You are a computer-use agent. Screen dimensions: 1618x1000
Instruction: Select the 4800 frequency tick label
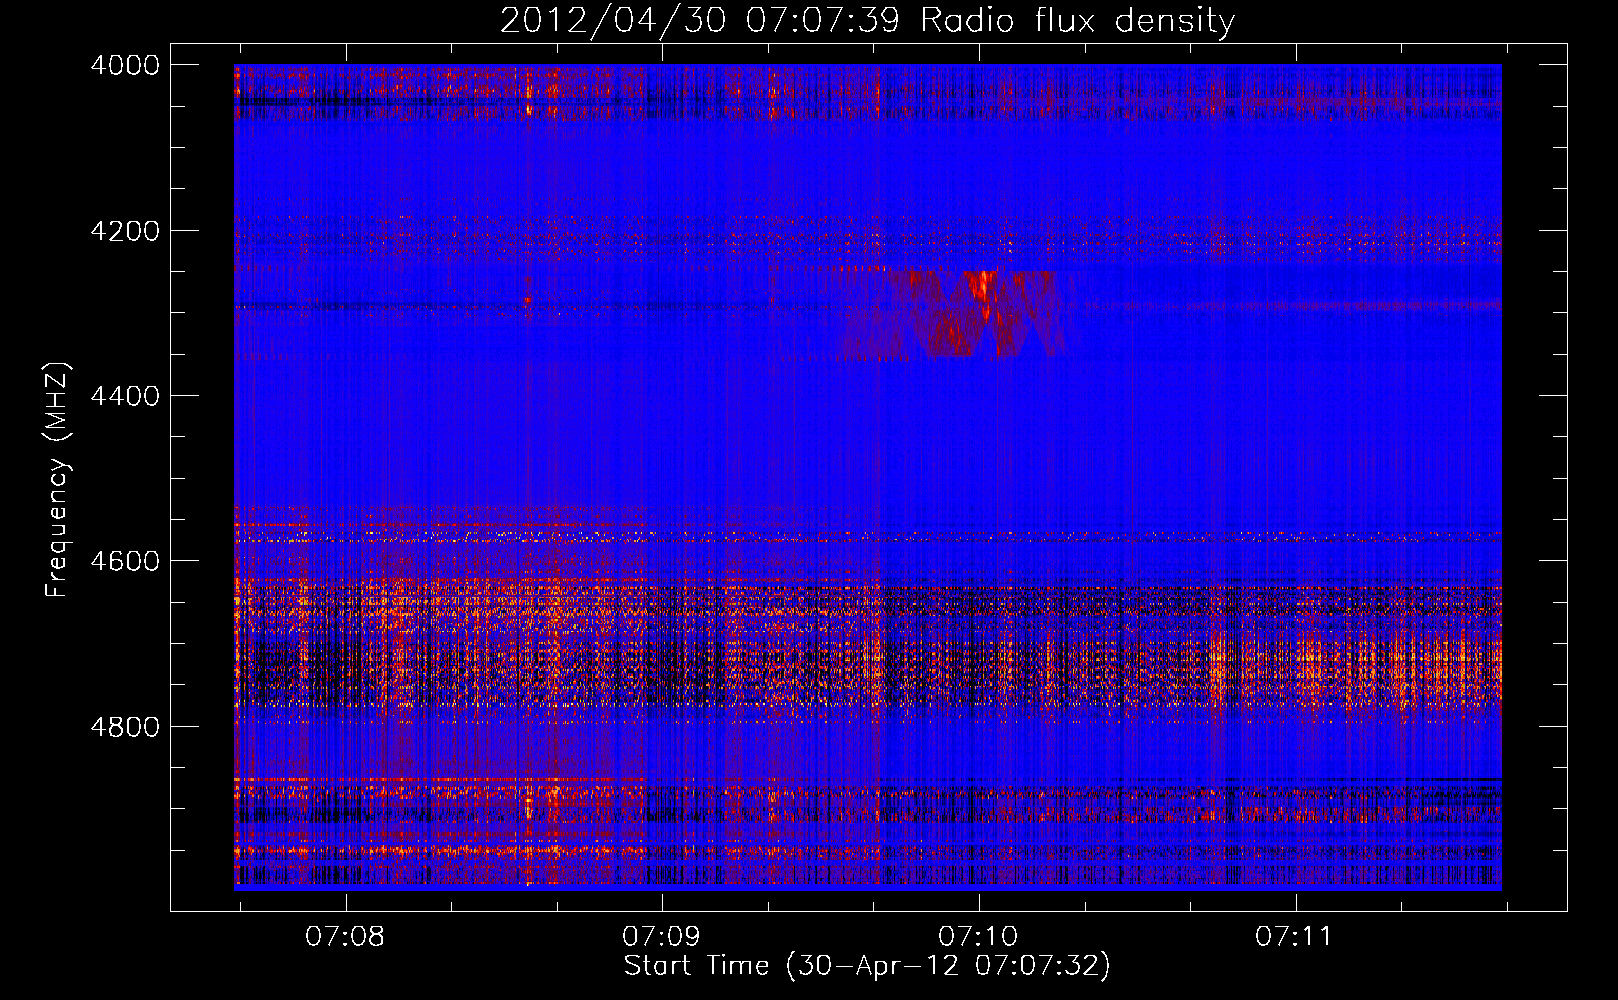[x=125, y=727]
